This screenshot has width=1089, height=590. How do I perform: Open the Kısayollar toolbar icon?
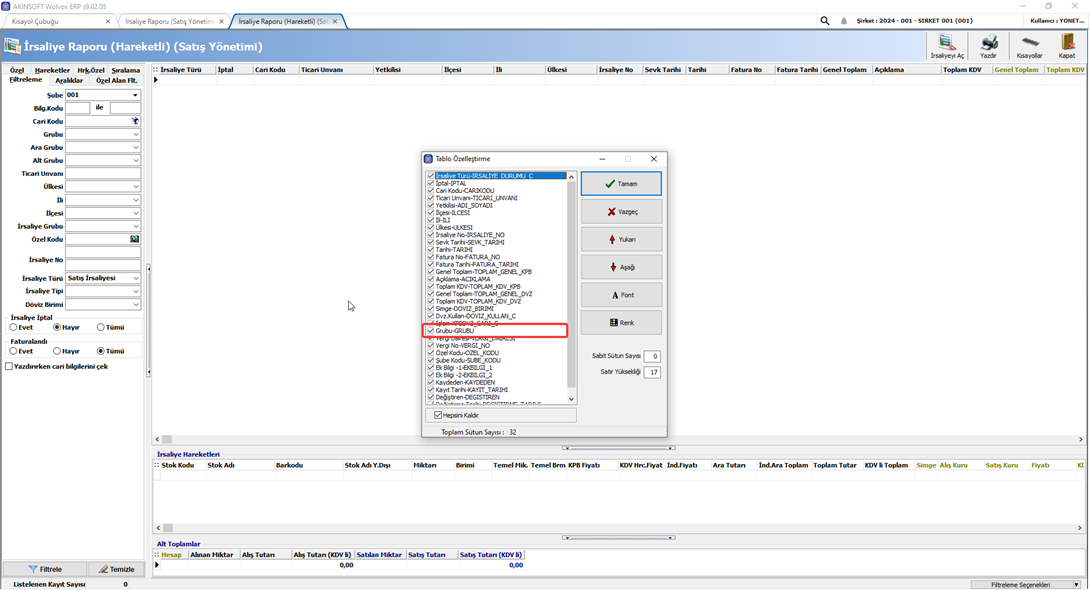[x=1029, y=46]
